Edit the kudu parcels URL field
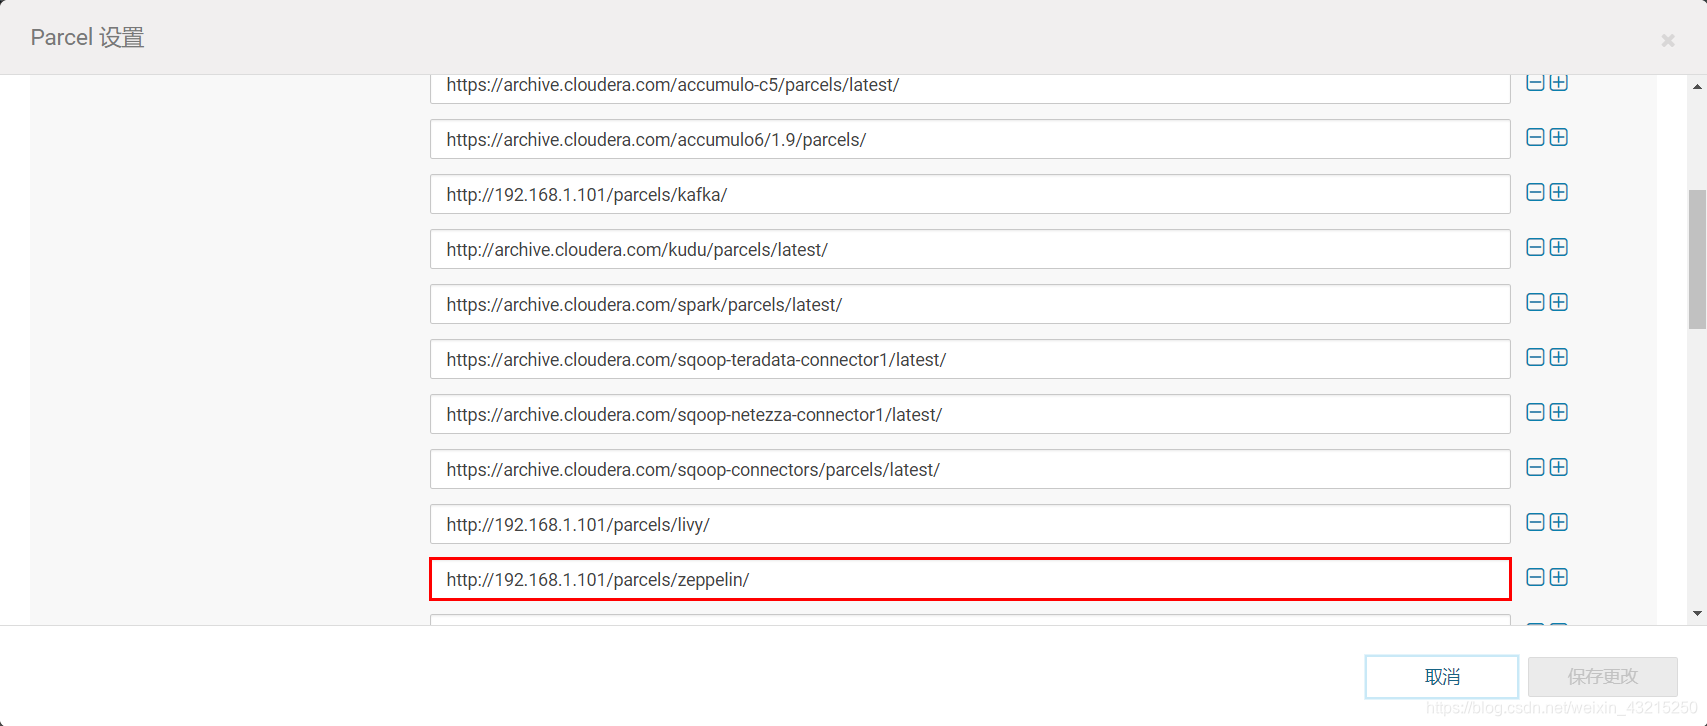This screenshot has width=1707, height=726. pos(970,249)
